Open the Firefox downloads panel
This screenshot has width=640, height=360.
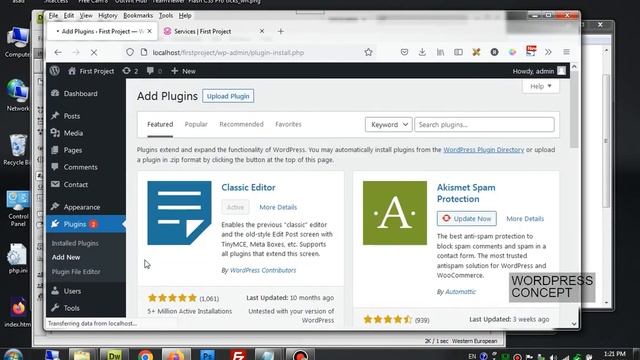click(422, 52)
